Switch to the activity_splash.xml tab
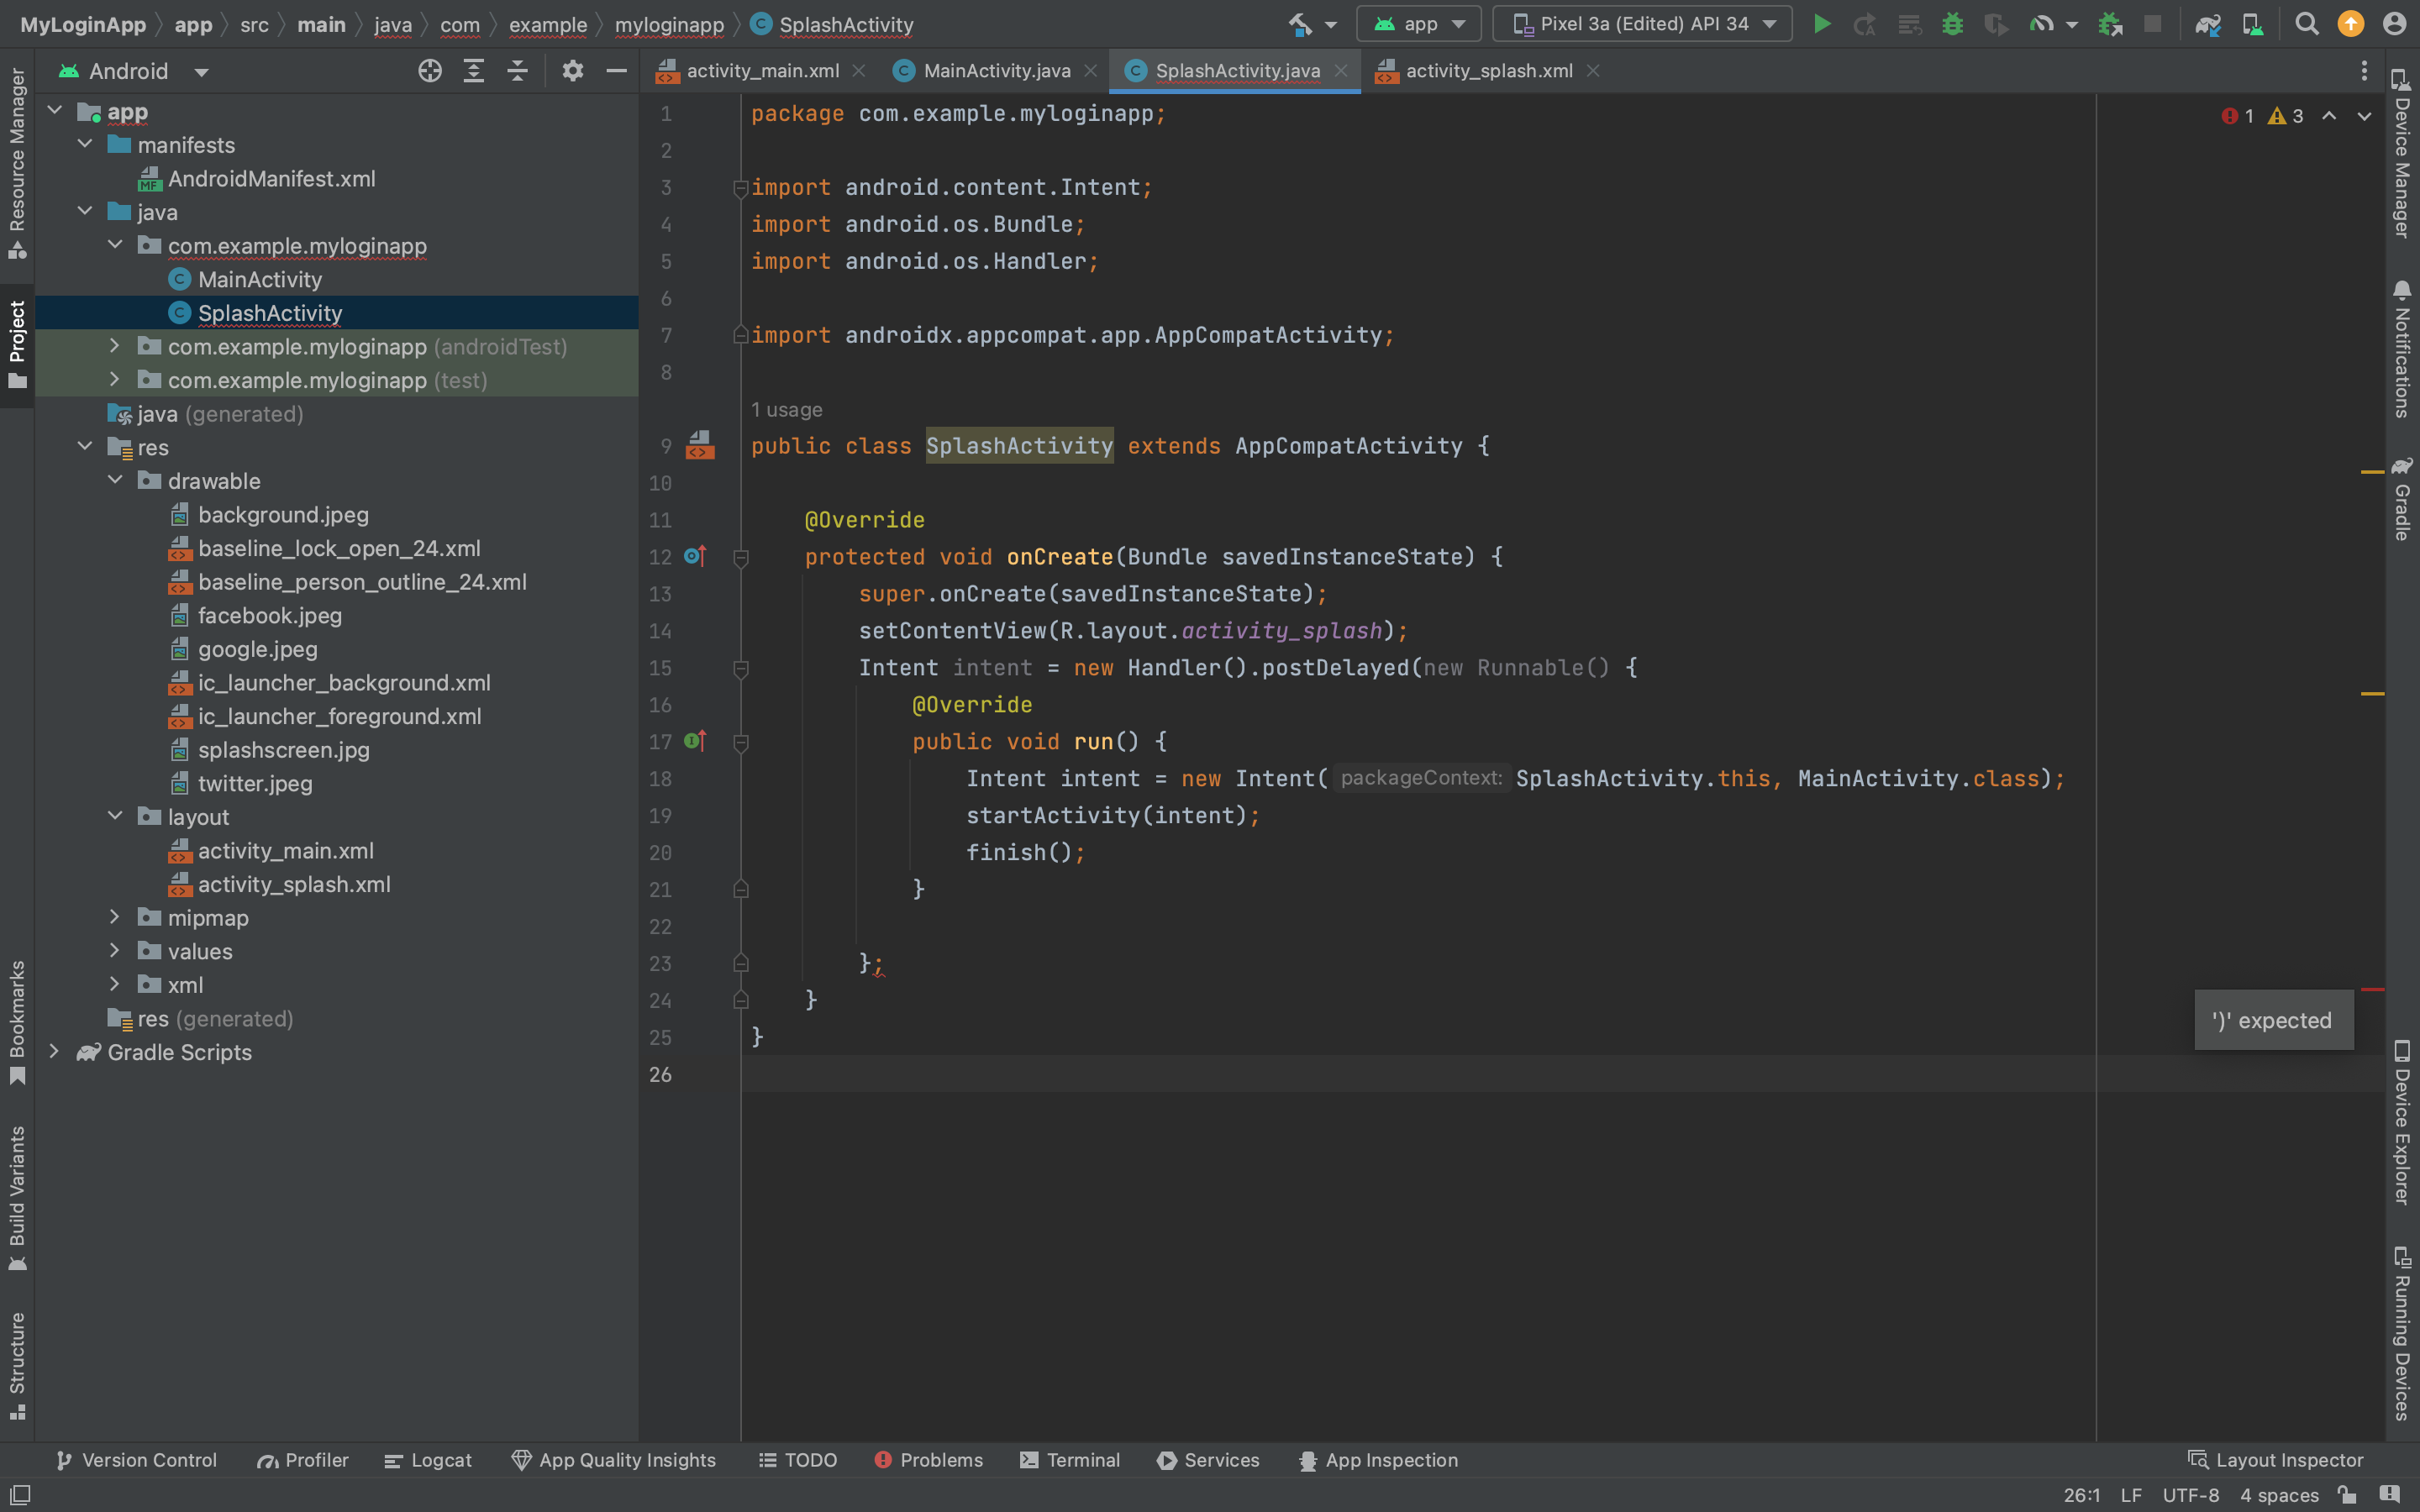 click(1488, 71)
